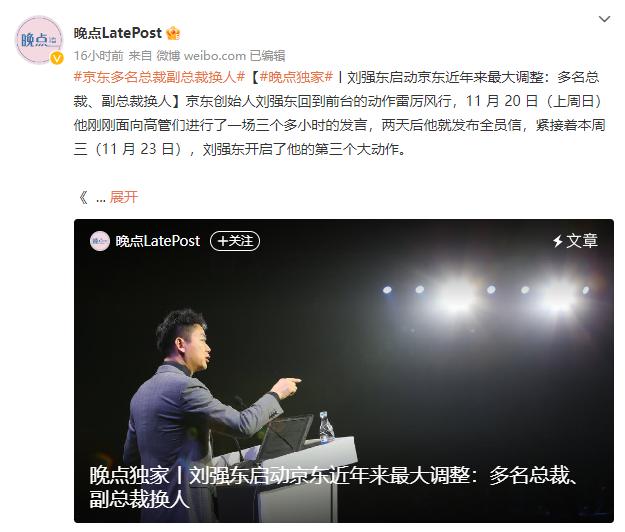This screenshot has height=532, width=625.
Task: Click 晚点LatePost name in article card
Action: [x=158, y=241]
